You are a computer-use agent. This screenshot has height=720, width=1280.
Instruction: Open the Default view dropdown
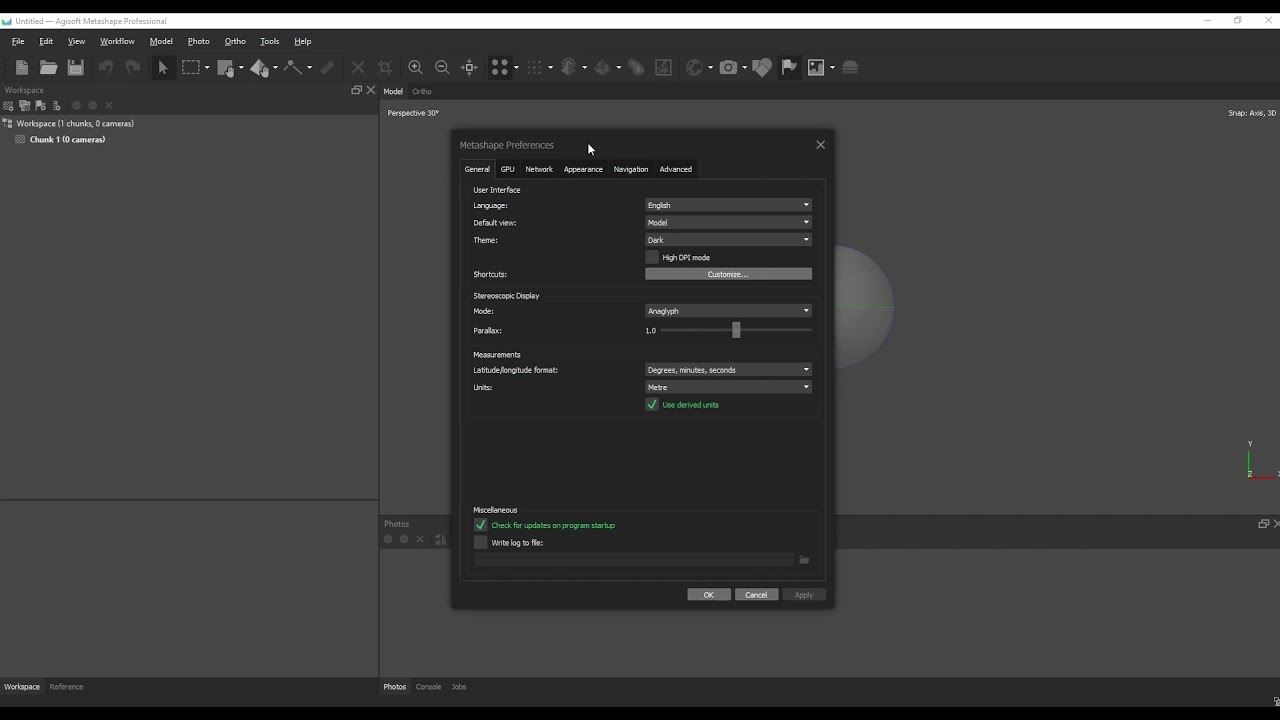click(728, 223)
